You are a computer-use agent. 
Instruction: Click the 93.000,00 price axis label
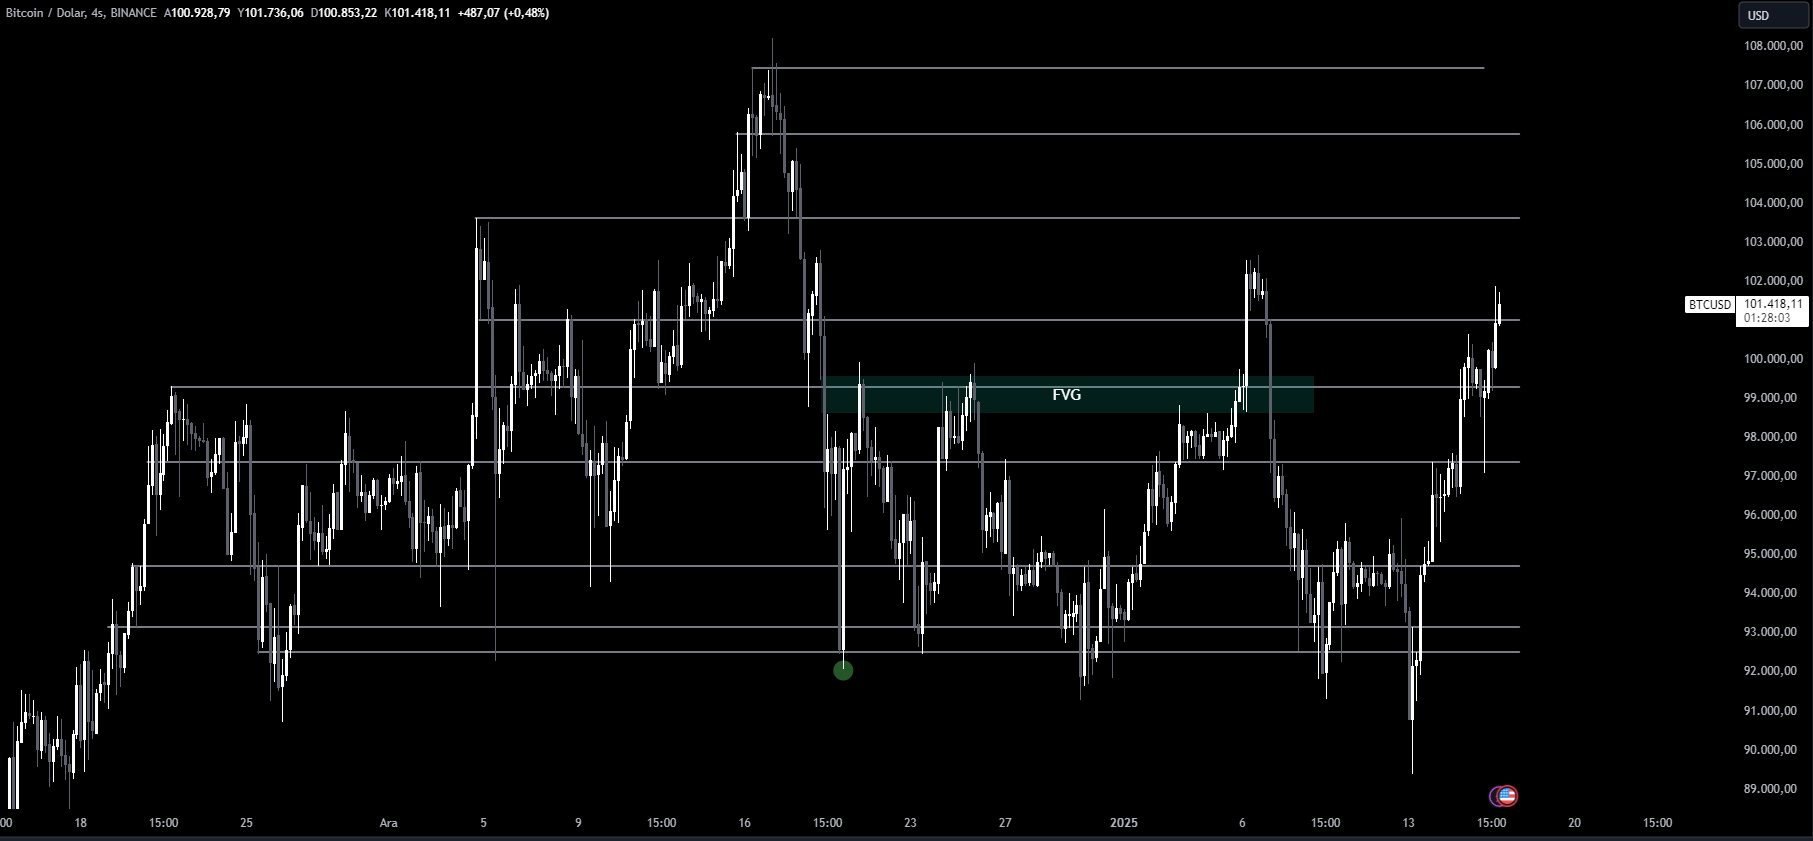[1770, 632]
